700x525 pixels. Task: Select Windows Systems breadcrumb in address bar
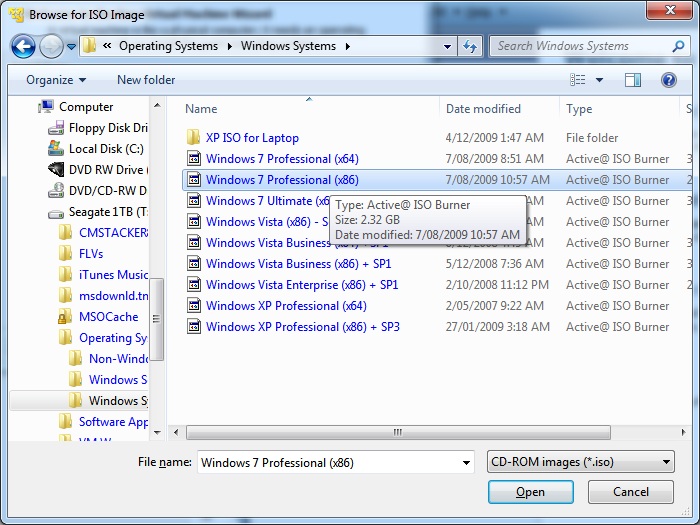[288, 46]
